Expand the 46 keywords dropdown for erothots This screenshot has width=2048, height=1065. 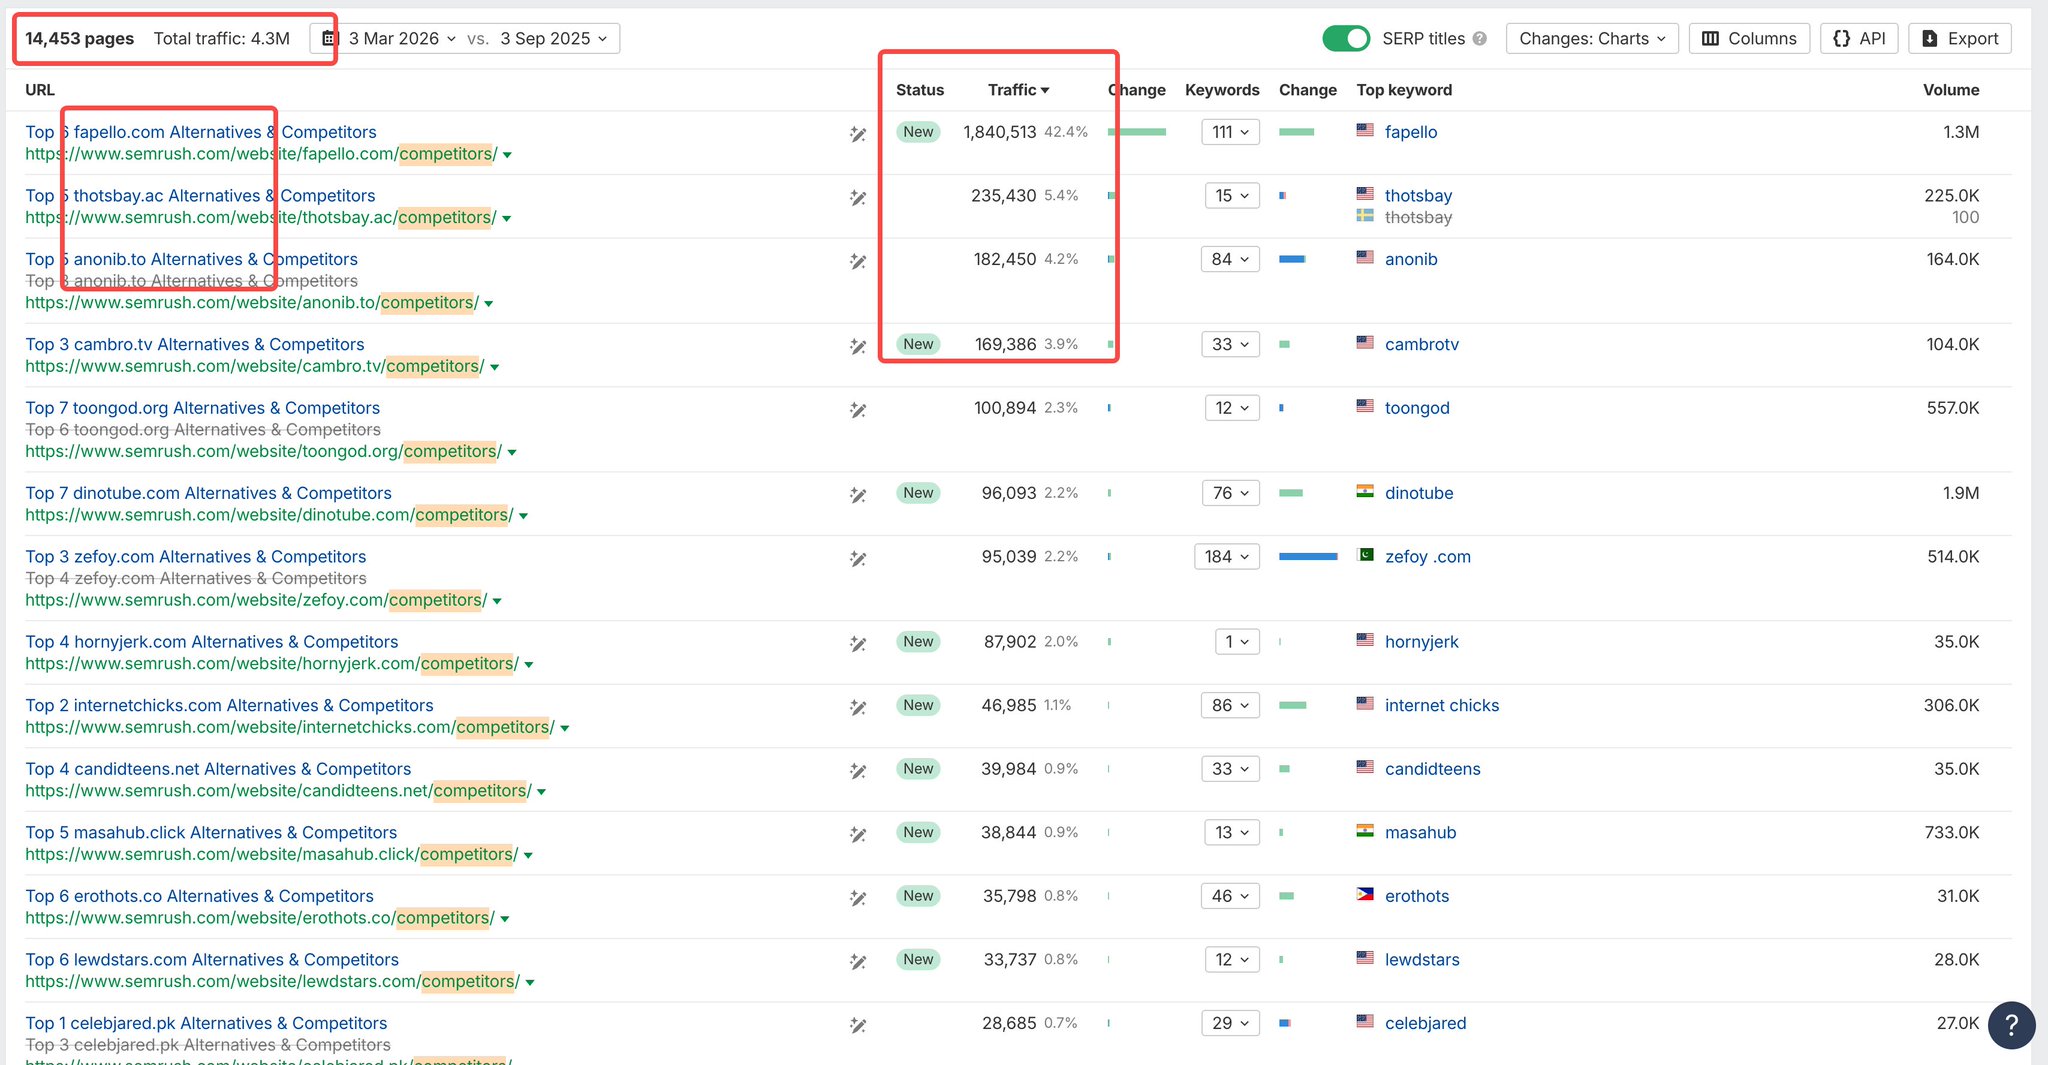pyautogui.click(x=1230, y=897)
